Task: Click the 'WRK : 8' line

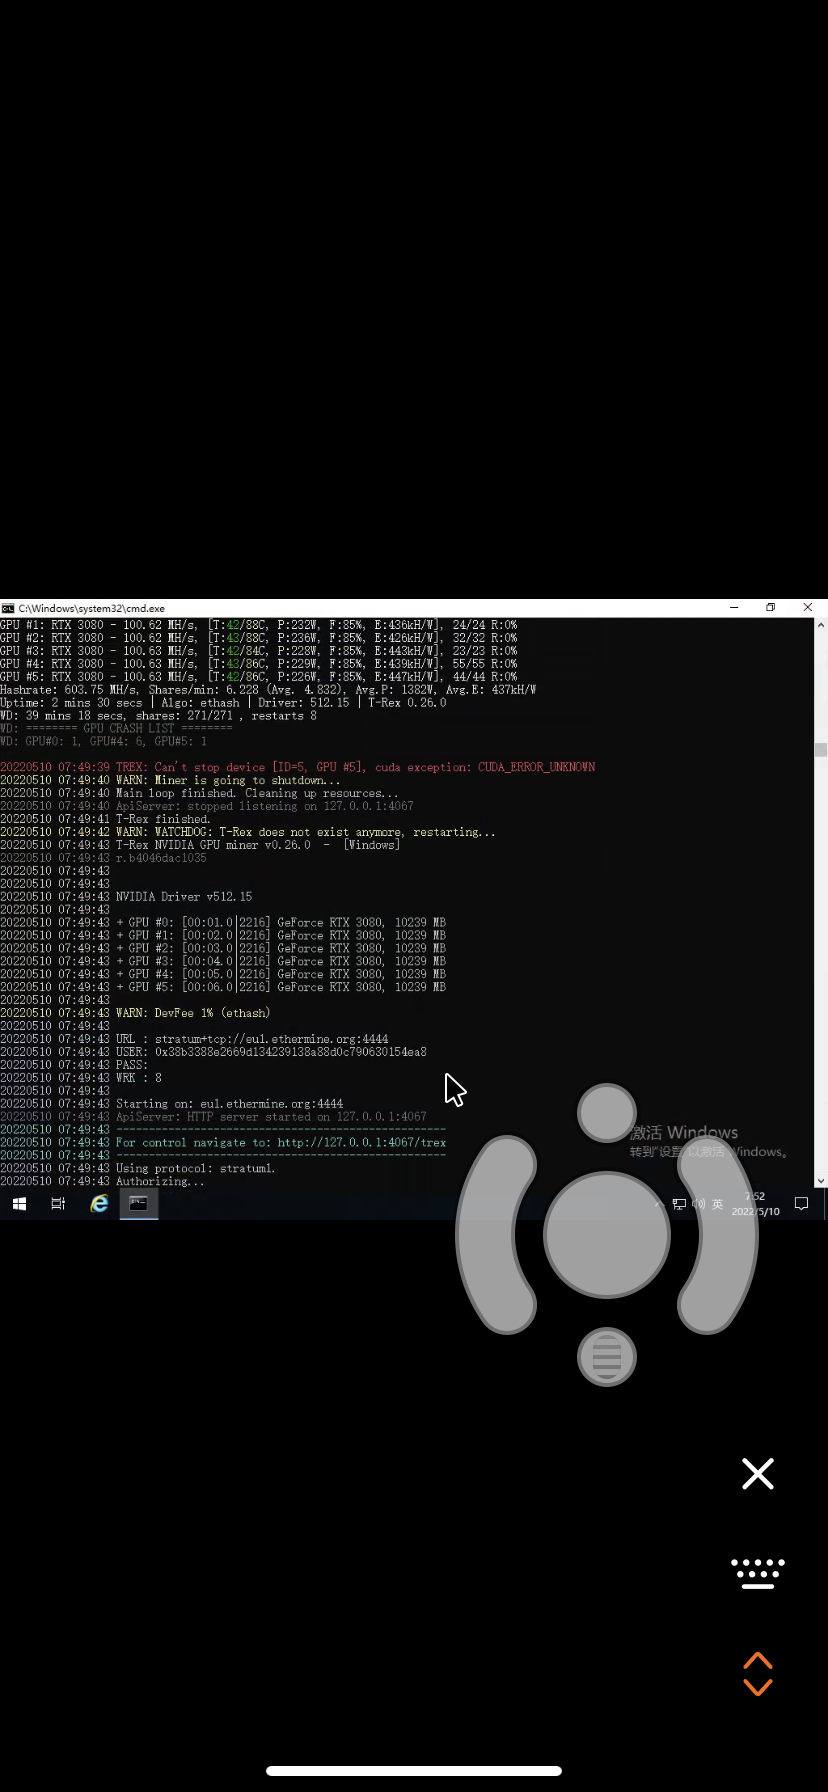Action: point(81,1078)
